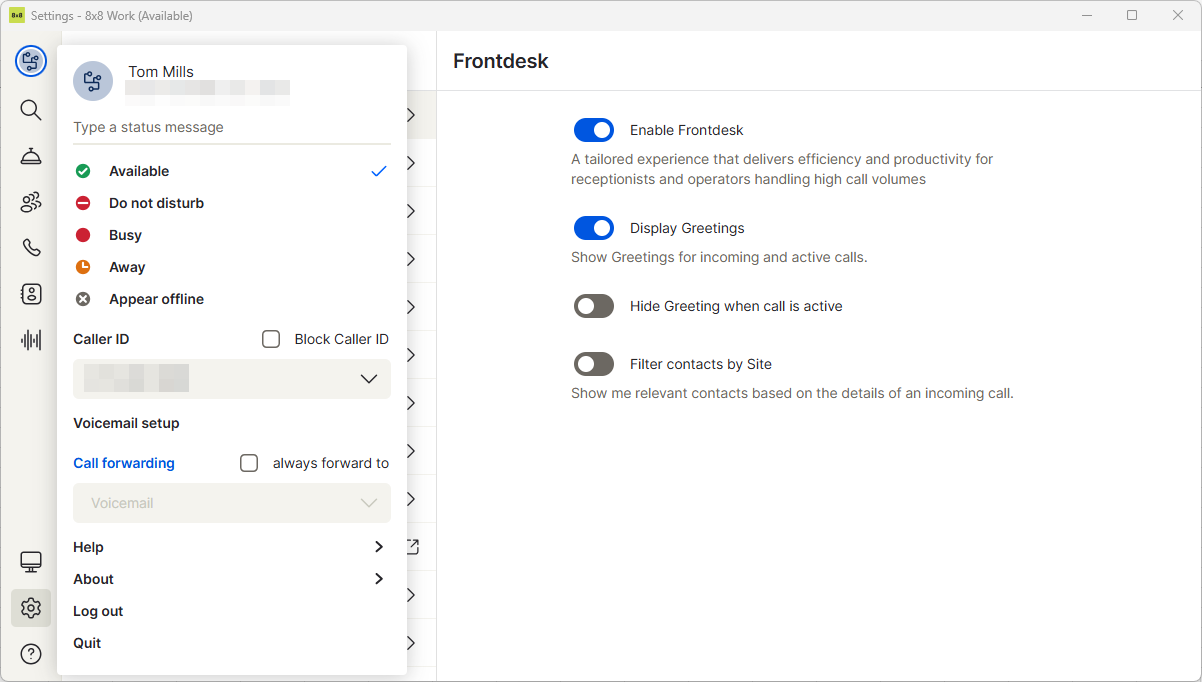The image size is (1202, 682).
Task: Click the green Available status icon
Action: coord(83,171)
